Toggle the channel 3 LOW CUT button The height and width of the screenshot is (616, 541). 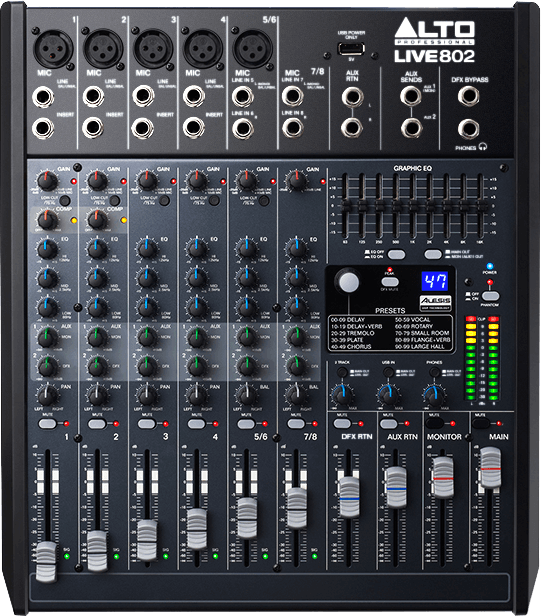click(164, 201)
